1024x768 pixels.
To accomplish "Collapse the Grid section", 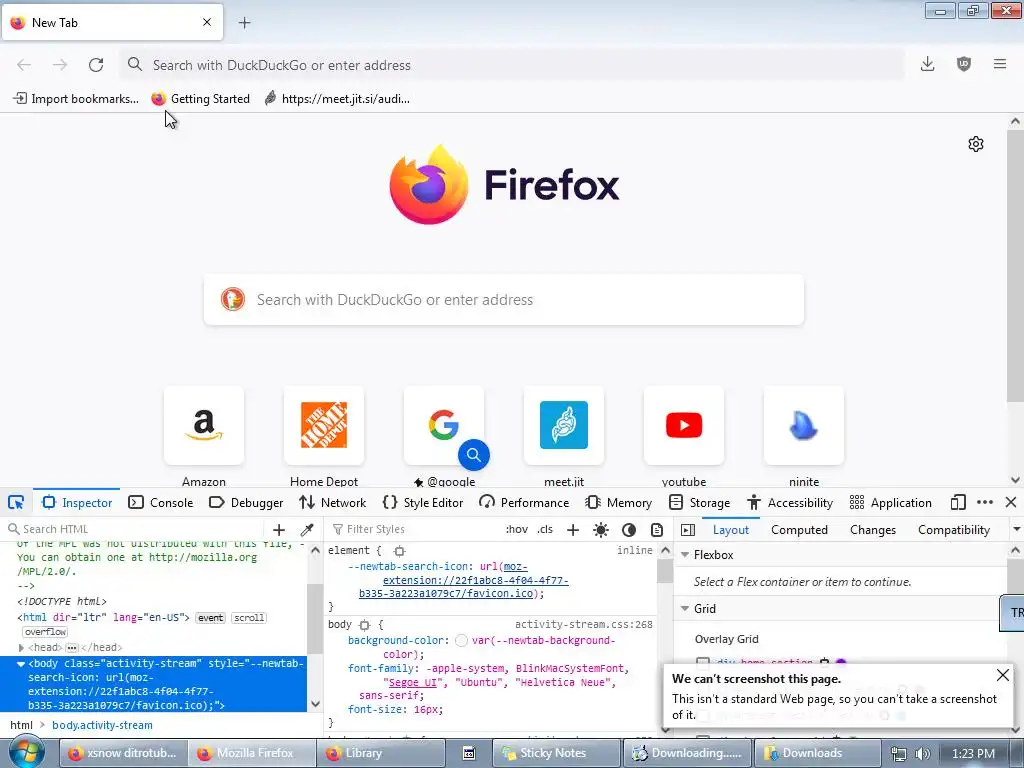I will coord(685,609).
